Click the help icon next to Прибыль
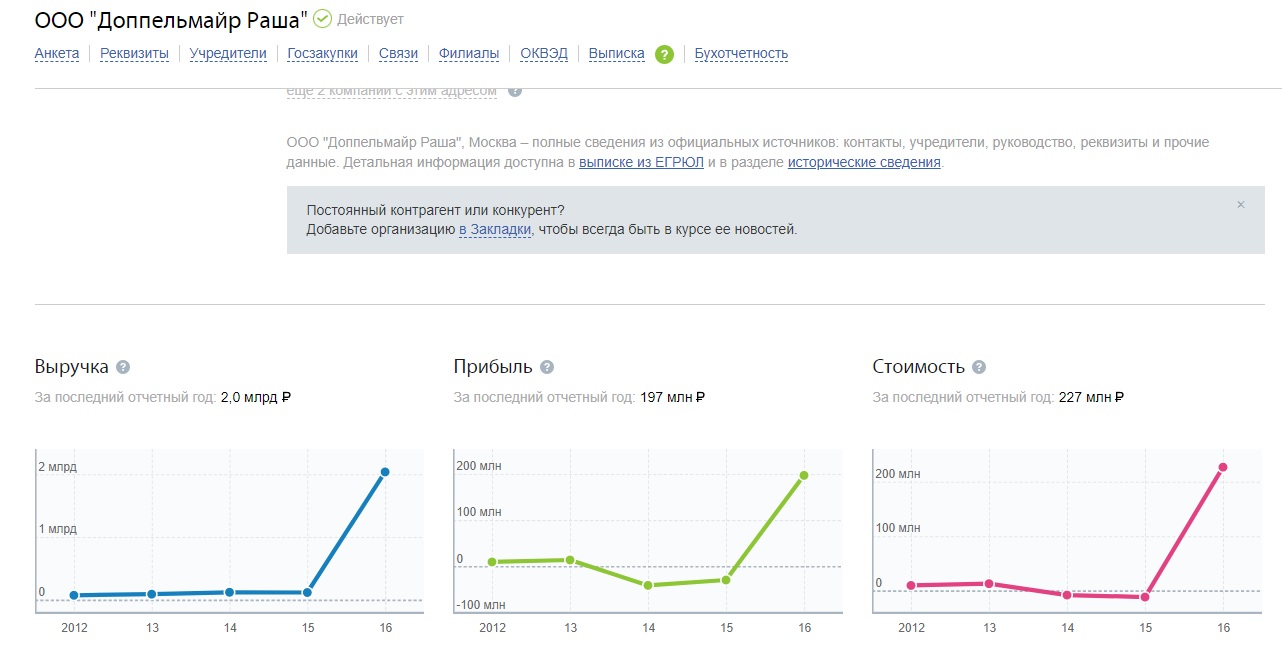The height and width of the screenshot is (660, 1282). coord(547,367)
